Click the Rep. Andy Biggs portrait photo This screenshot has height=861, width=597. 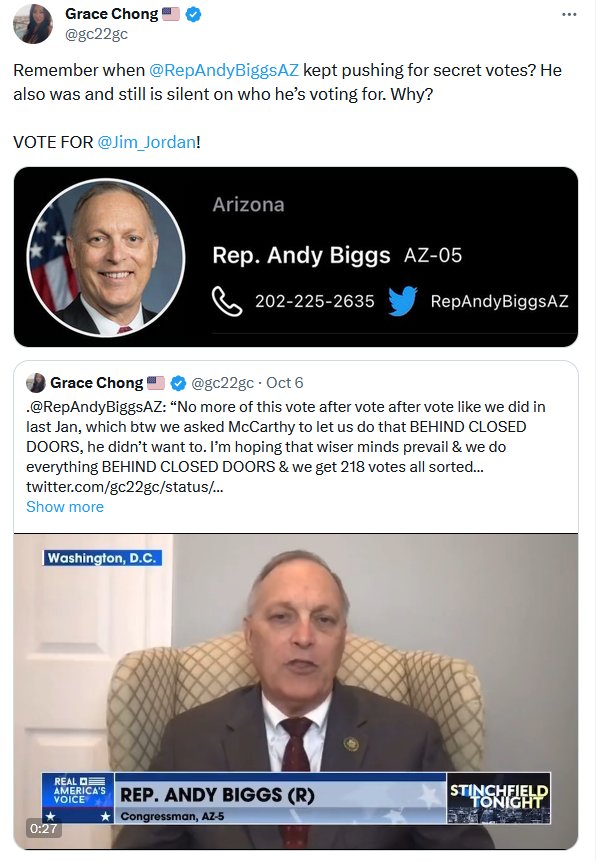coord(106,257)
